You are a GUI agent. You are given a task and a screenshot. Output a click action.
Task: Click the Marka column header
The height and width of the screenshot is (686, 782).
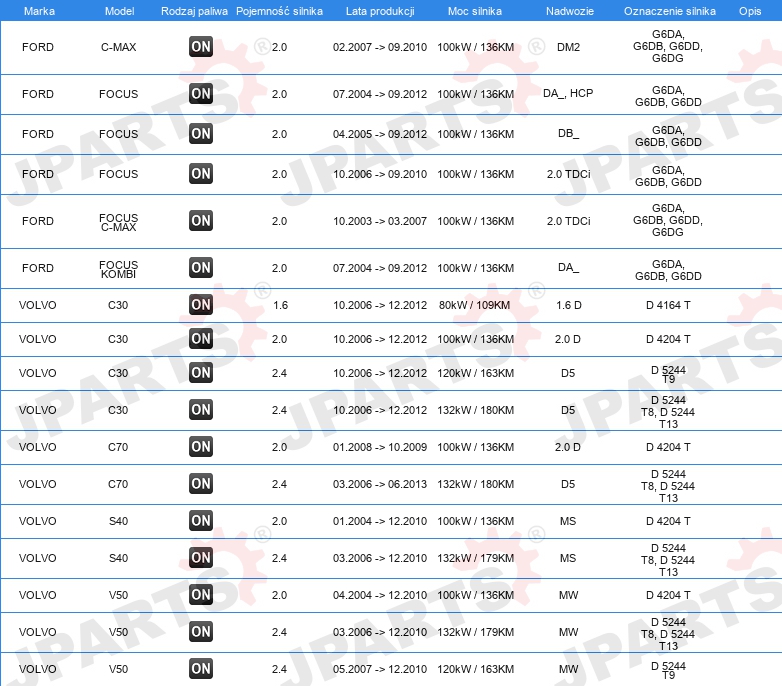pyautogui.click(x=39, y=11)
